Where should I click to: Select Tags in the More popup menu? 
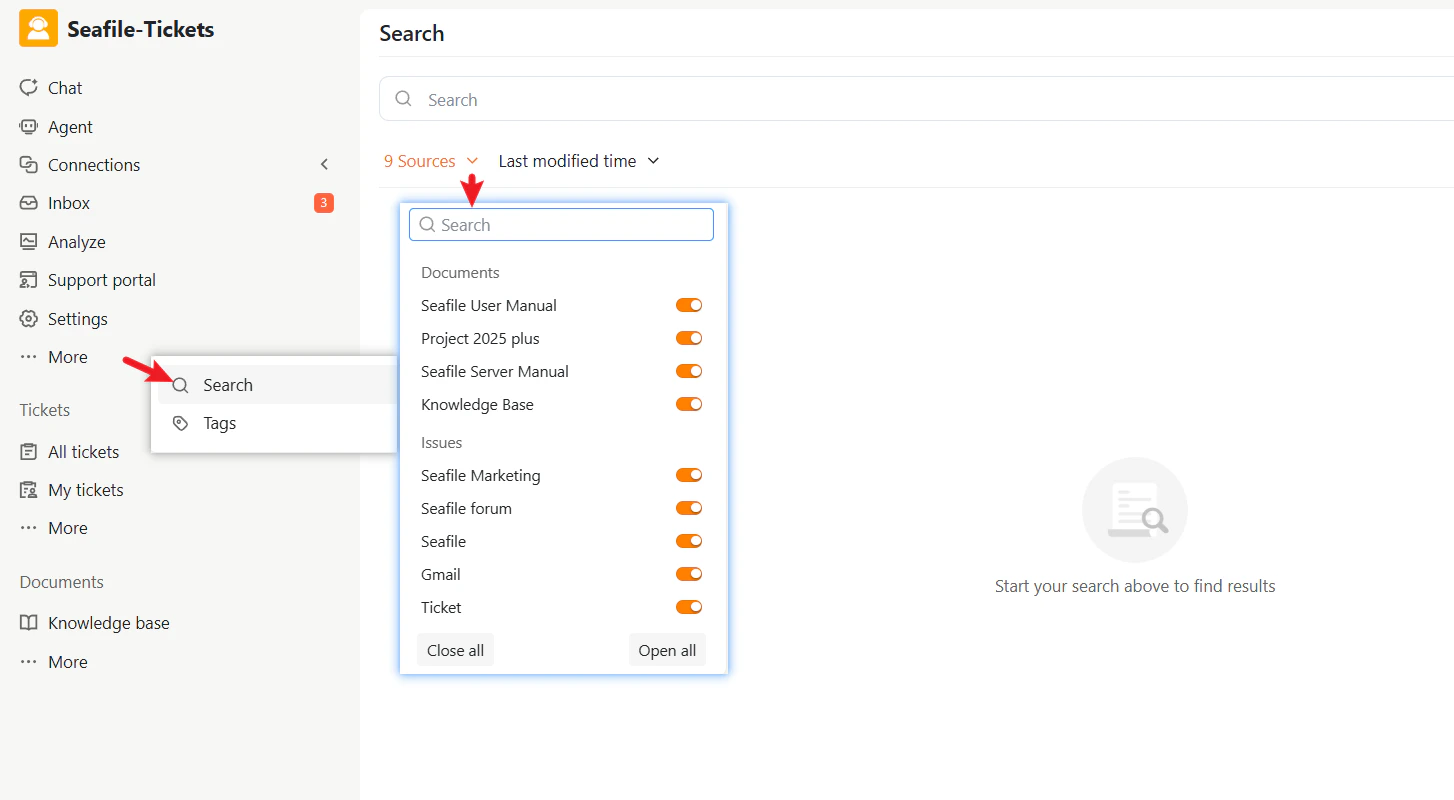(x=278, y=423)
